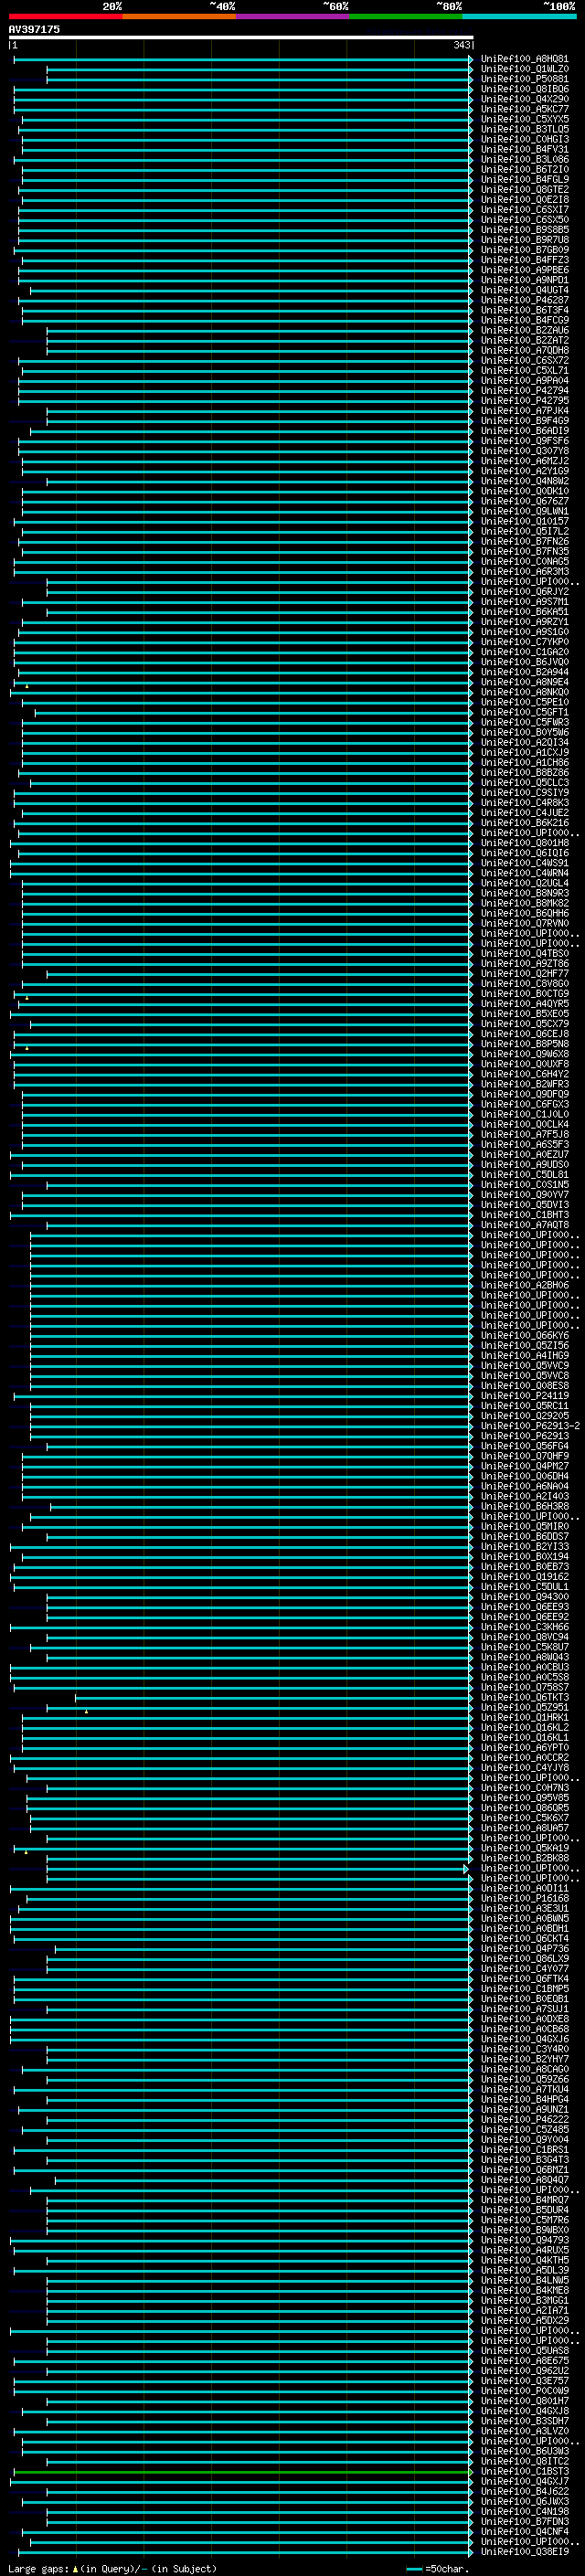
Task: Select hit label UniRef100_B2ZAT2
Action: [524, 340]
